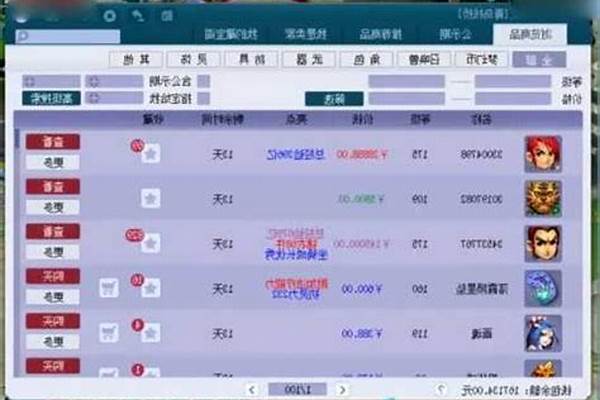Image resolution: width=600 pixels, height=400 pixels.
Task: Click the curved back-arrow icon in title bar
Action: click(x=138, y=16)
